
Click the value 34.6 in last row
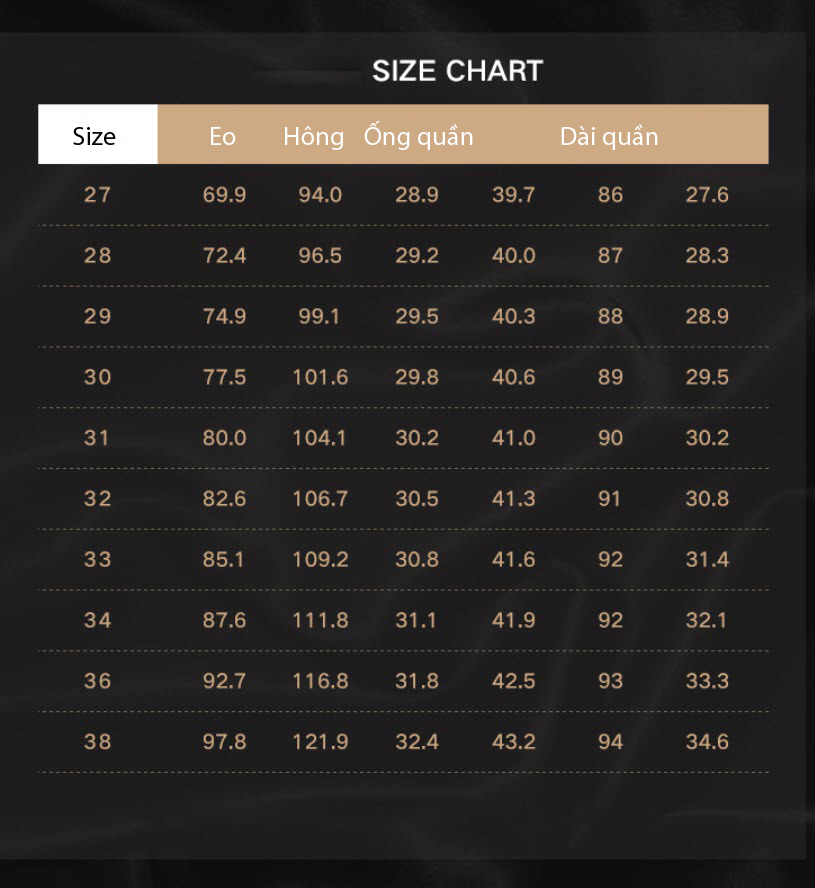coord(707,742)
